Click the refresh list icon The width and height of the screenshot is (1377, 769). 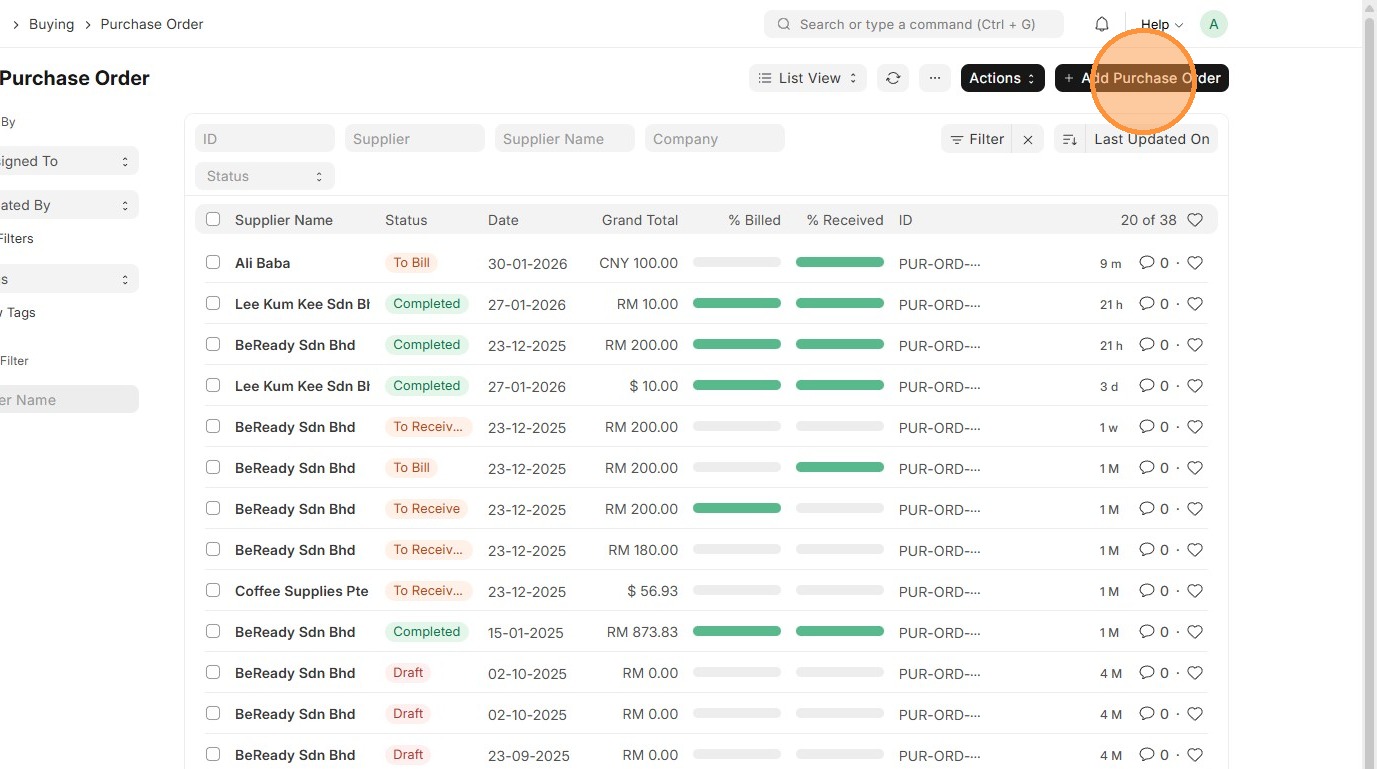coord(893,78)
